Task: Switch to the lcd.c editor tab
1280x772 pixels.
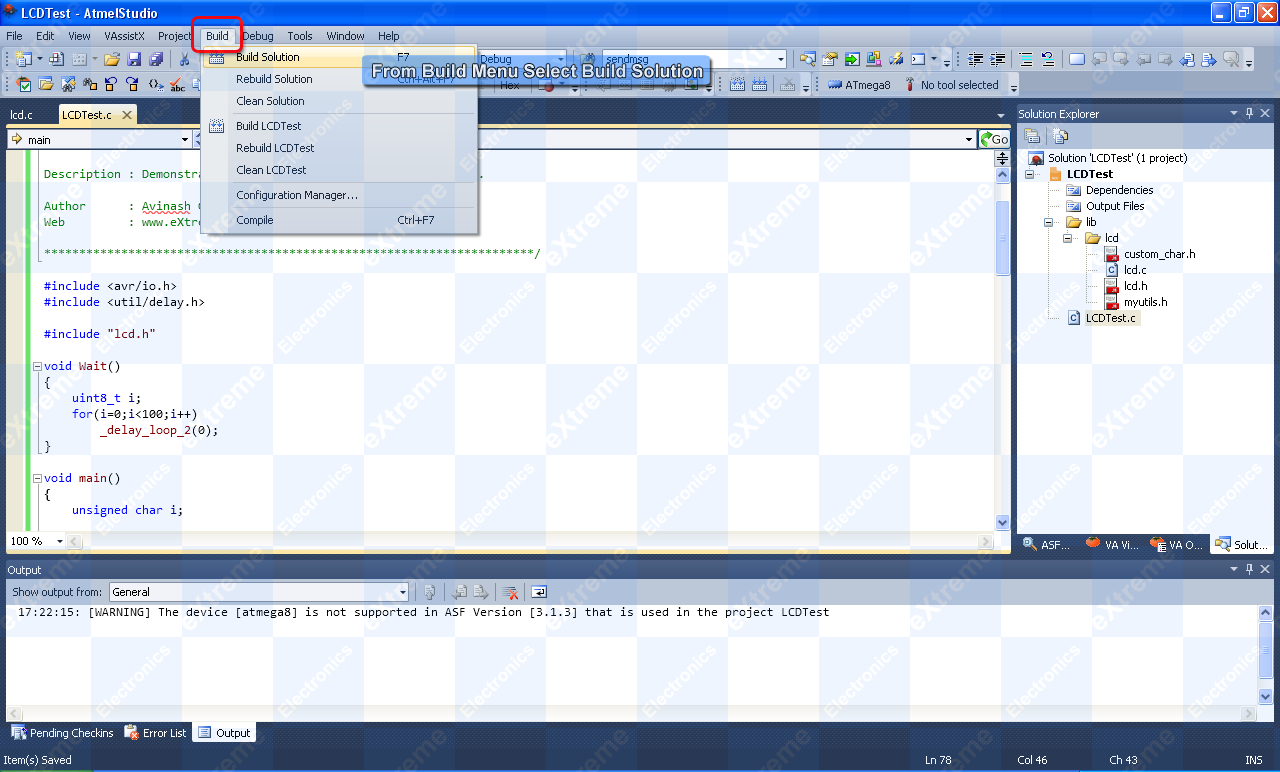Action: click(22, 115)
